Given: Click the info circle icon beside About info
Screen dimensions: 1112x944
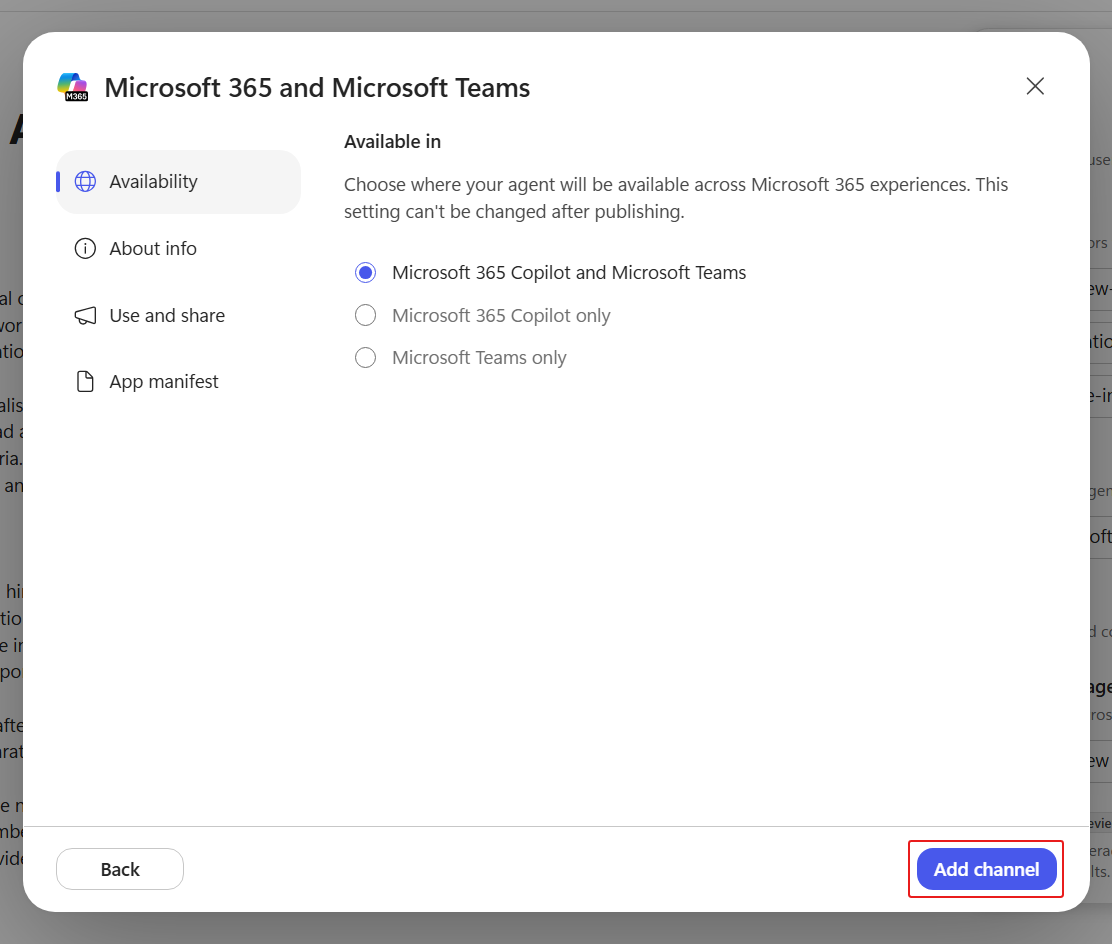Looking at the screenshot, I should click(x=85, y=248).
